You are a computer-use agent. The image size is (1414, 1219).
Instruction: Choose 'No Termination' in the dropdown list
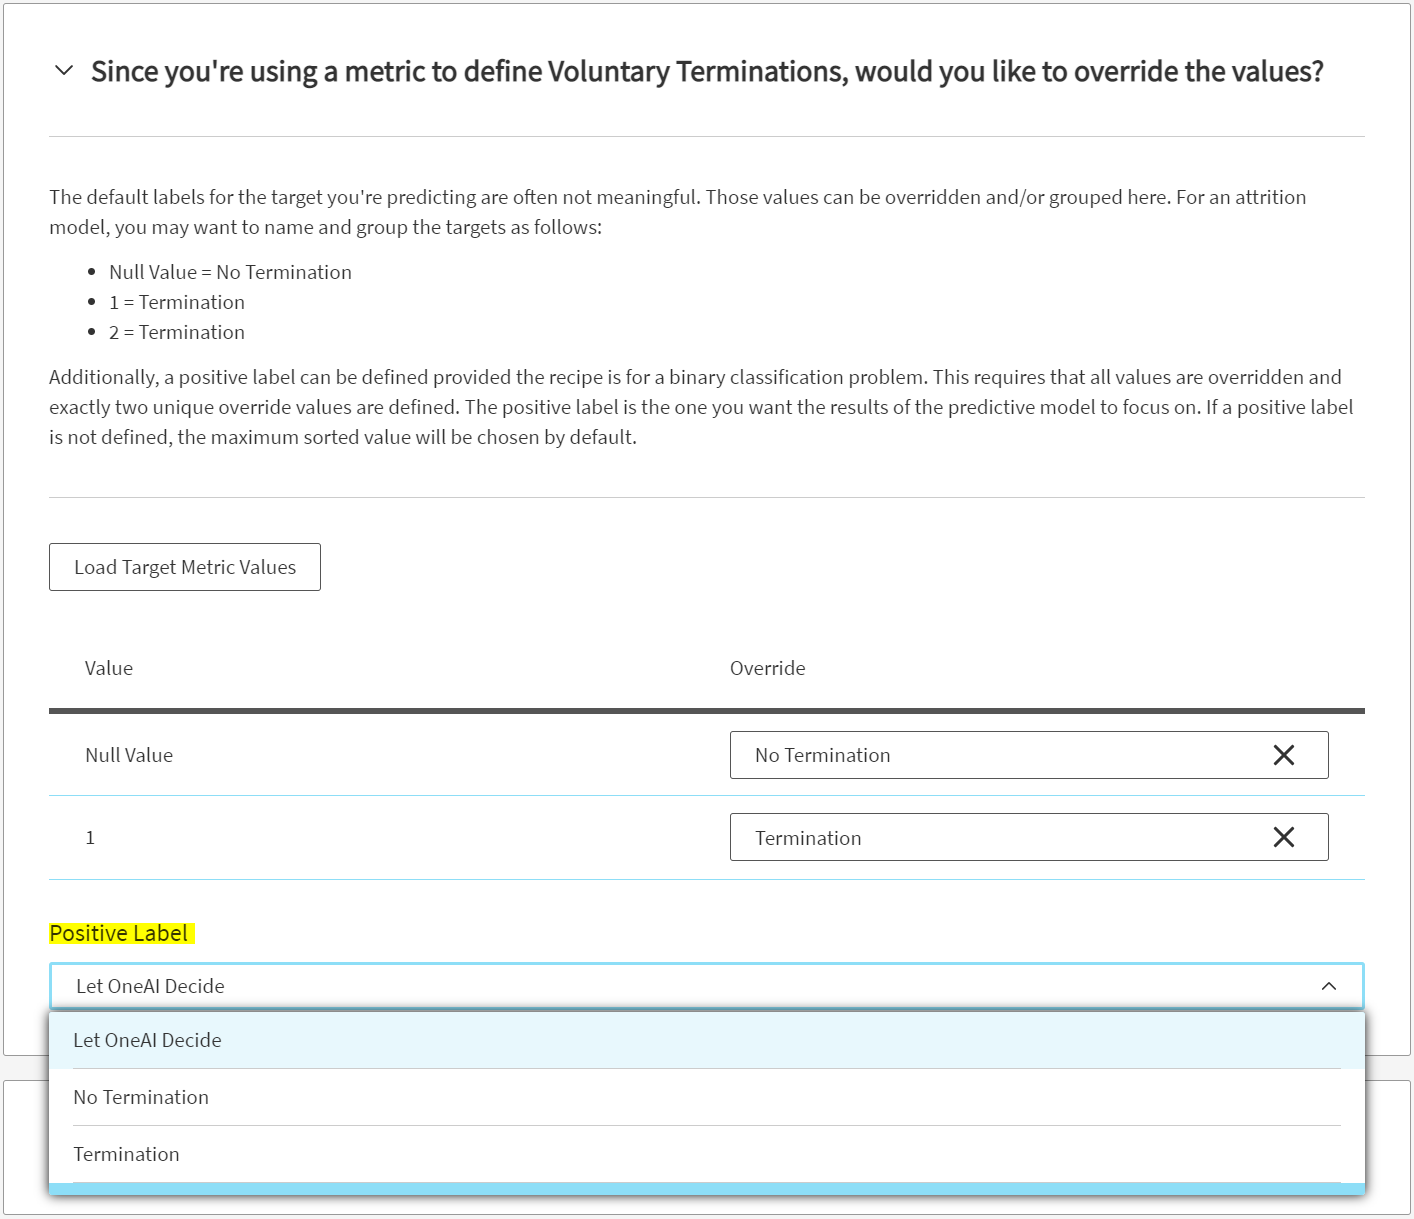[141, 1097]
